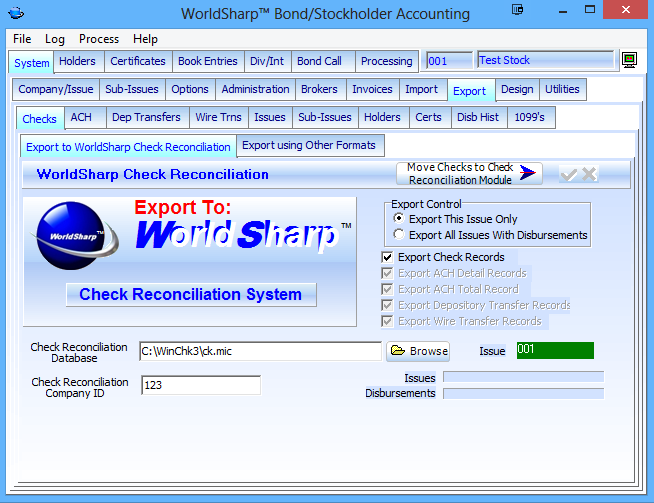Click Move Checks to Check Reconciliation Module
The image size is (654, 503).
click(469, 174)
